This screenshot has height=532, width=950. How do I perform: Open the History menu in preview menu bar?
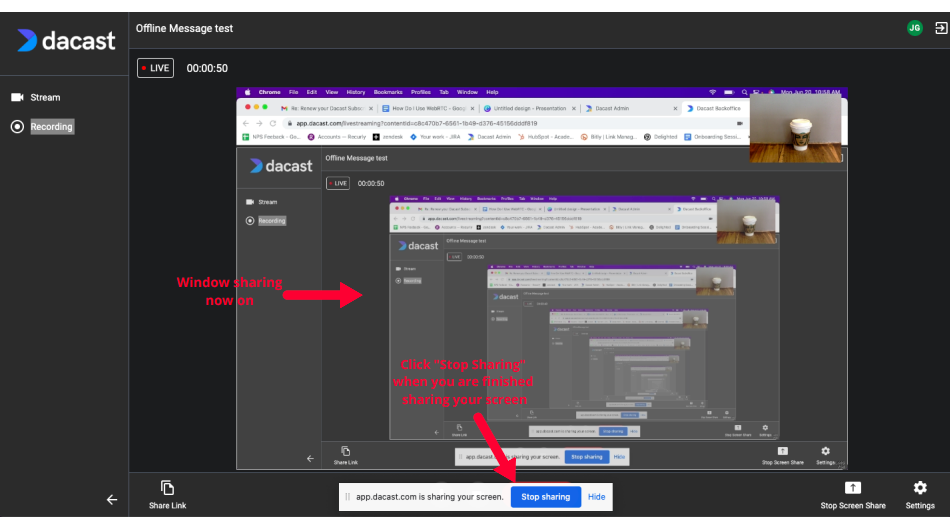(356, 92)
